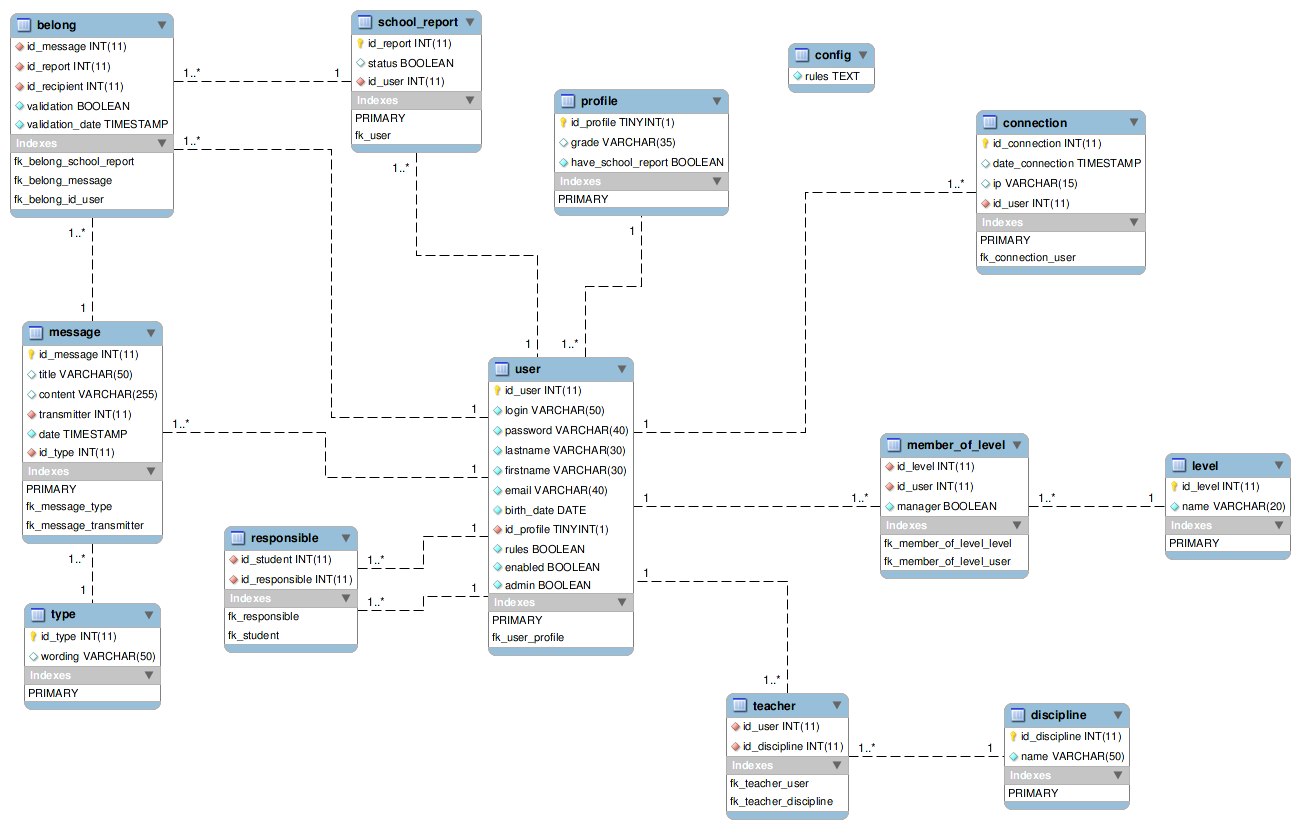Collapse the Indexes section in member_of_level
1300x829 pixels.
tap(1017, 525)
